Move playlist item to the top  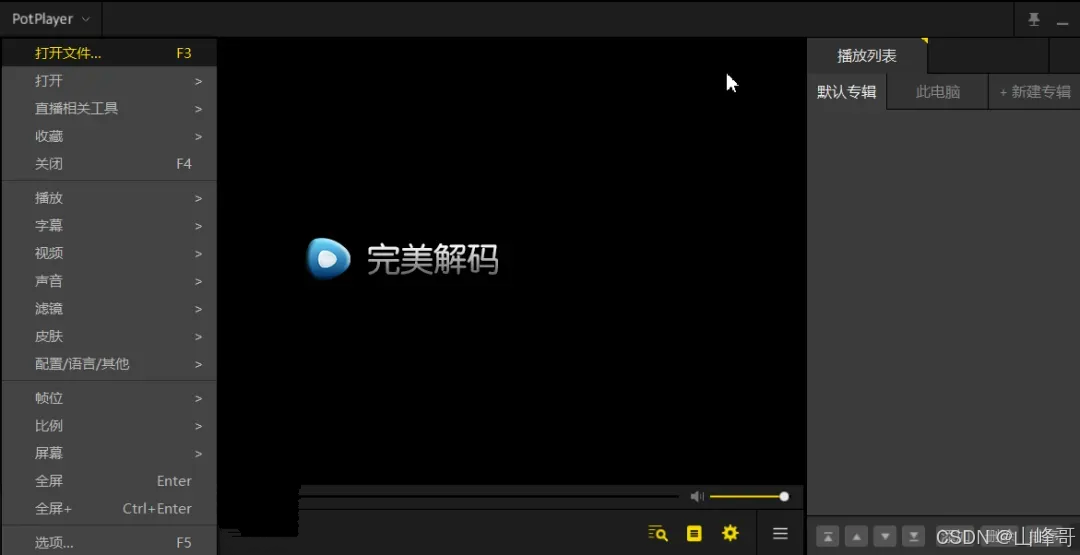pyautogui.click(x=828, y=536)
